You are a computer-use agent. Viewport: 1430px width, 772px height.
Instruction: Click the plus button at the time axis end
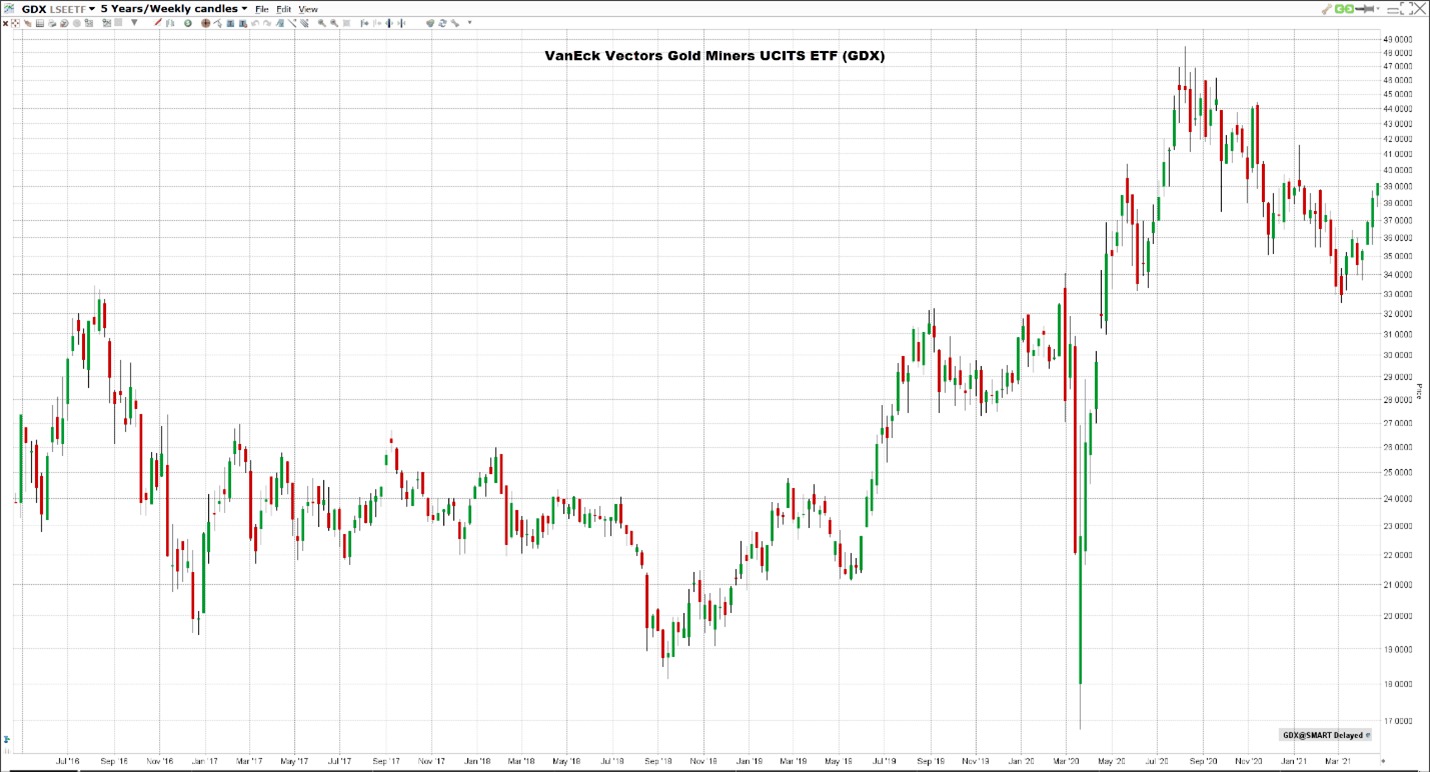coord(1384,762)
